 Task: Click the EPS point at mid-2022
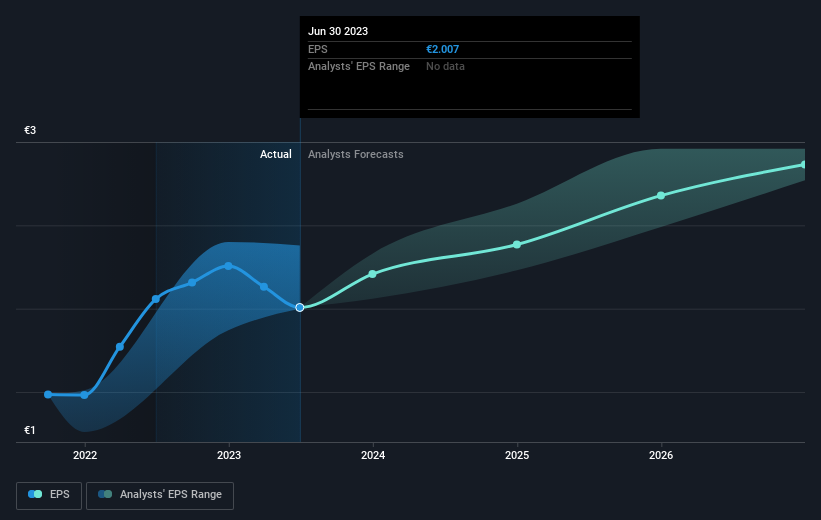[156, 299]
